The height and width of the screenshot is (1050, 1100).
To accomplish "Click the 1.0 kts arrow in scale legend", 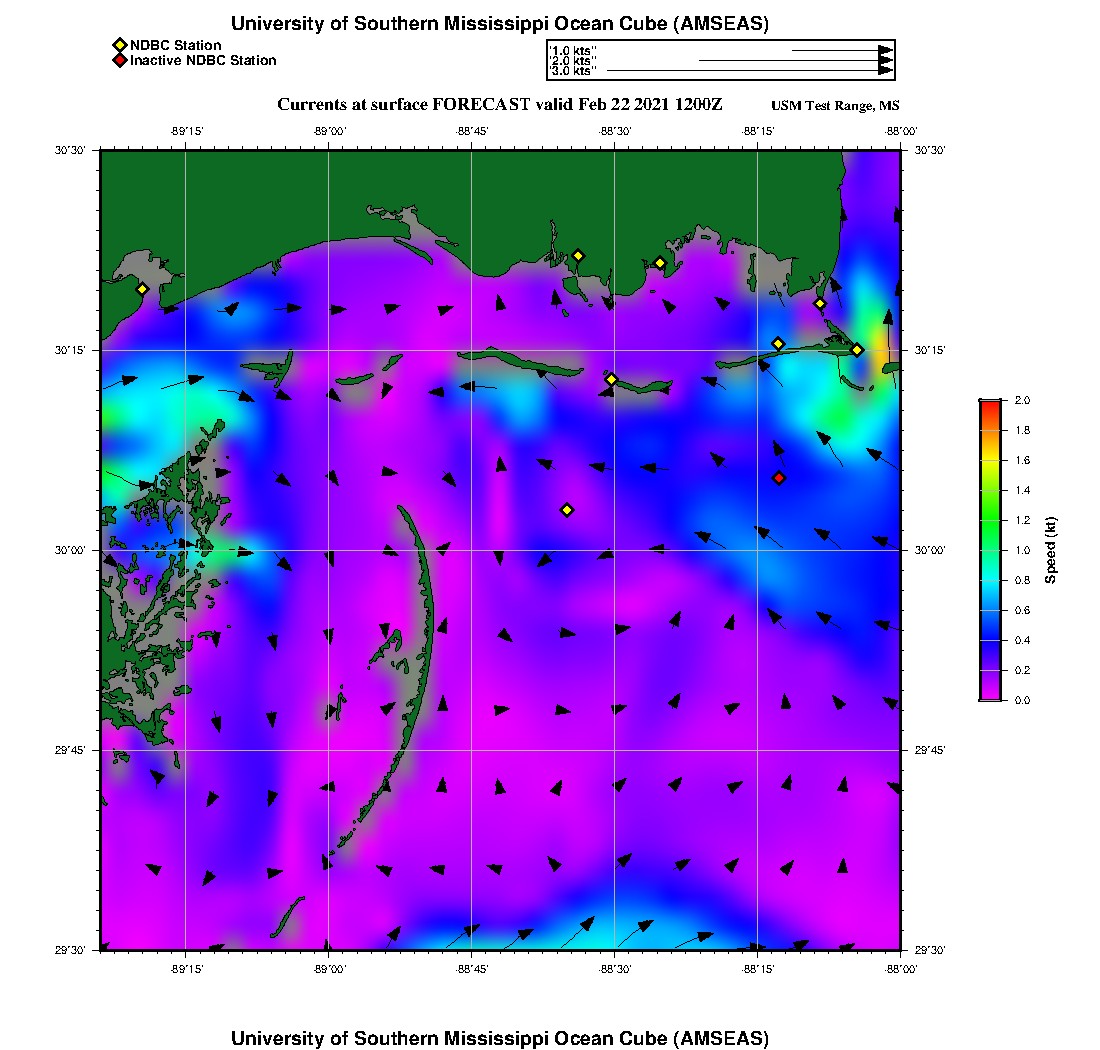I will tap(842, 50).
